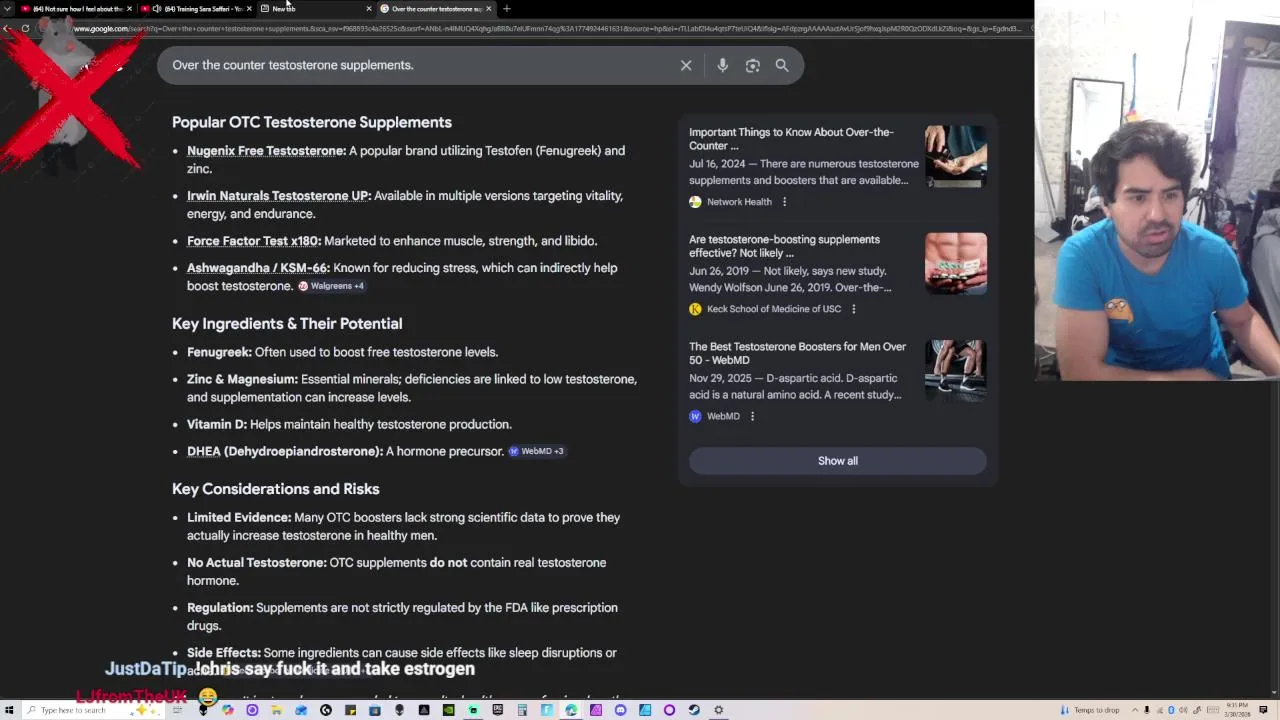Viewport: 1280px width, 720px height.
Task: Open 'Important Things to Know About Over-the-Counter' article
Action: coord(791,139)
